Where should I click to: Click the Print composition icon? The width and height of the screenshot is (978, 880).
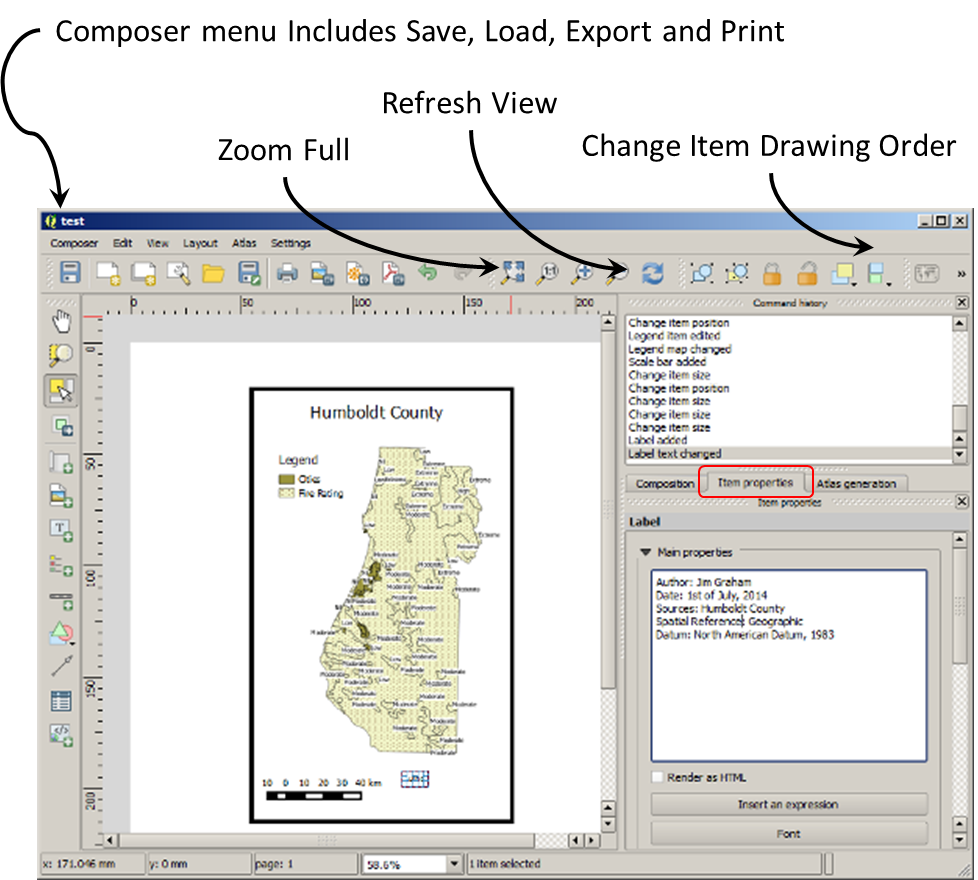click(x=287, y=274)
